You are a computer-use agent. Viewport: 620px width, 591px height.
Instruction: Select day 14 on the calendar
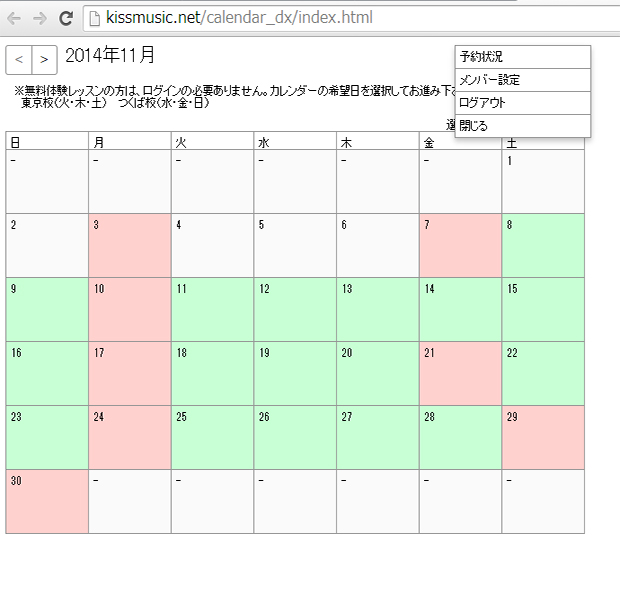[x=460, y=310]
